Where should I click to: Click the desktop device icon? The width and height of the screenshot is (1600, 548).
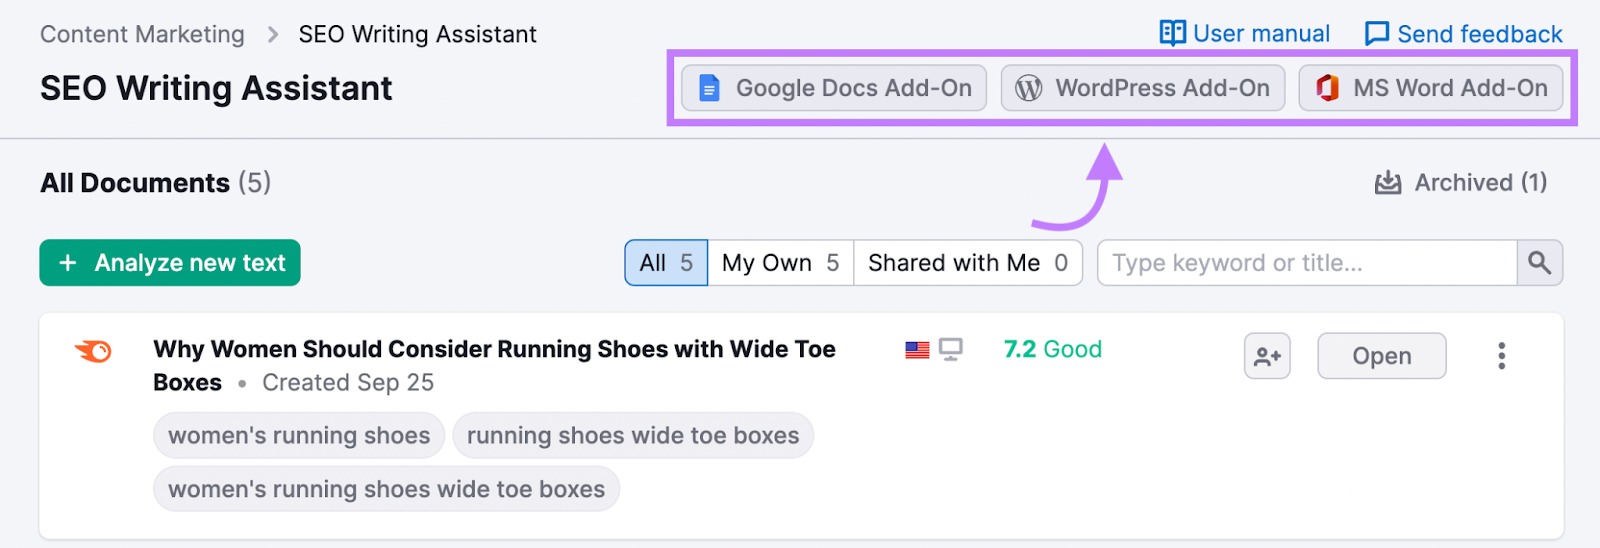950,350
